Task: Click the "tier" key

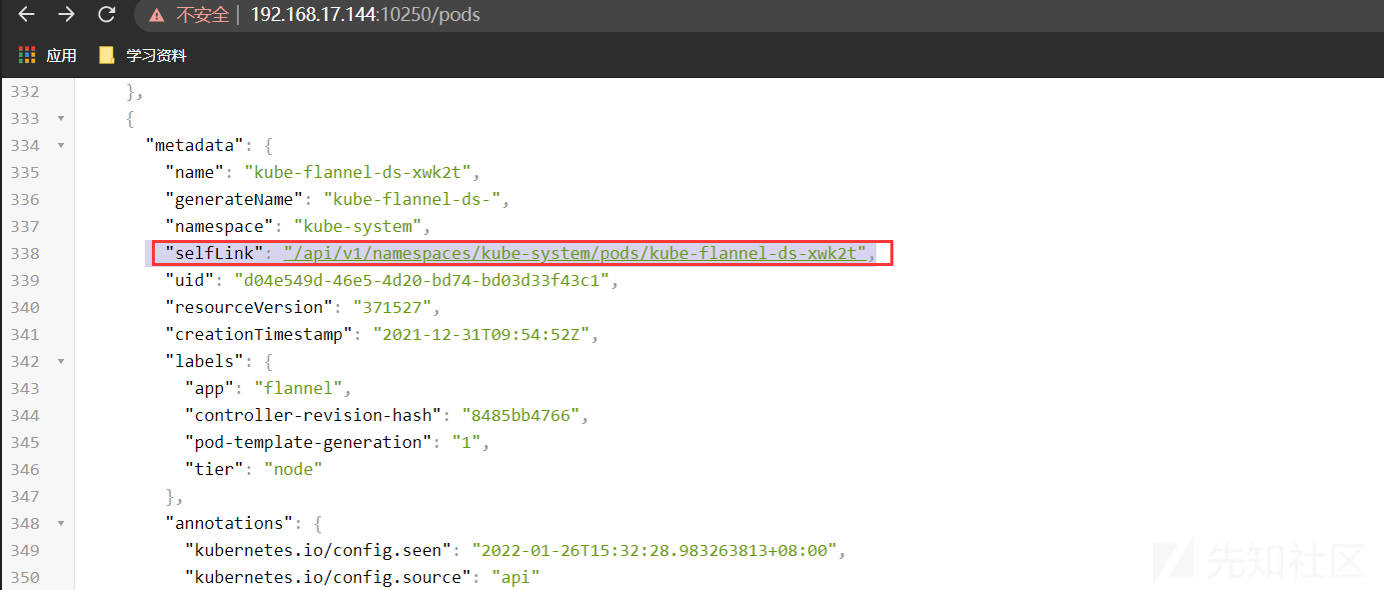Action: coord(215,469)
